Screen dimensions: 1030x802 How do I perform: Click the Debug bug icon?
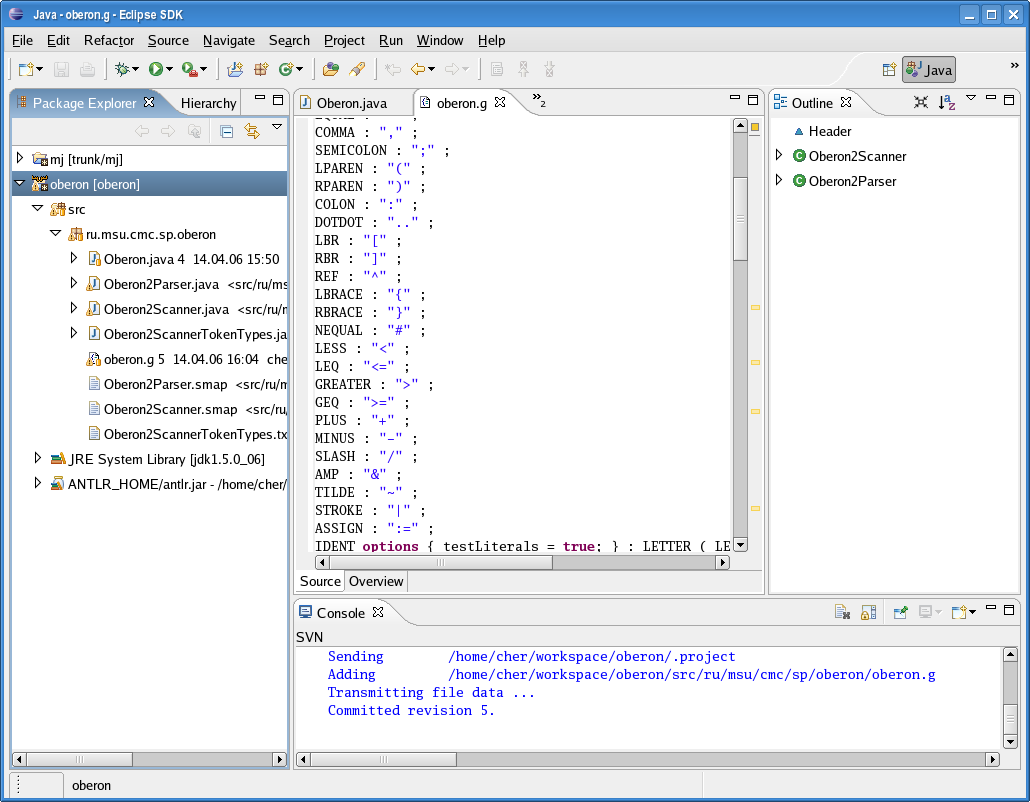pyautogui.click(x=122, y=69)
